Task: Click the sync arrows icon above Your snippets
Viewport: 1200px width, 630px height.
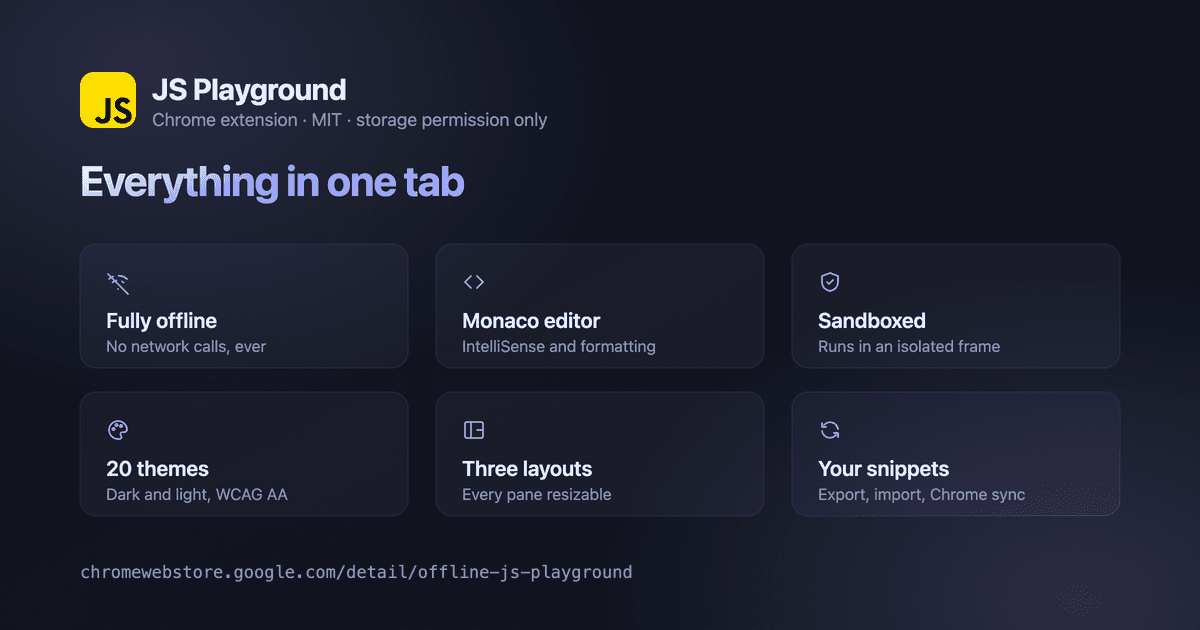Action: click(x=830, y=430)
